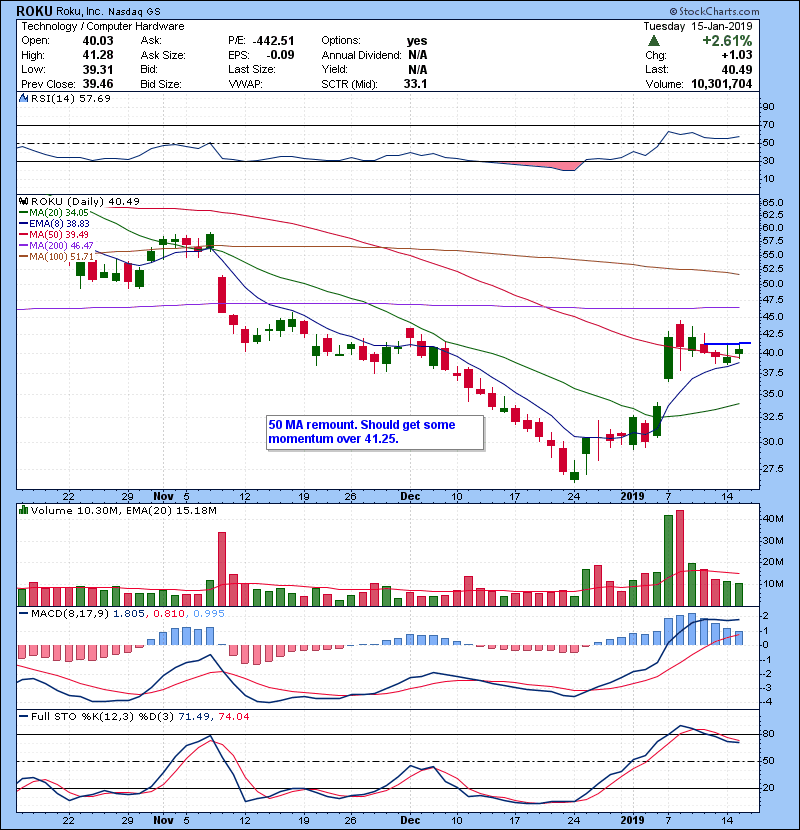
Task: Click the Bid Size label
Action: (160, 84)
